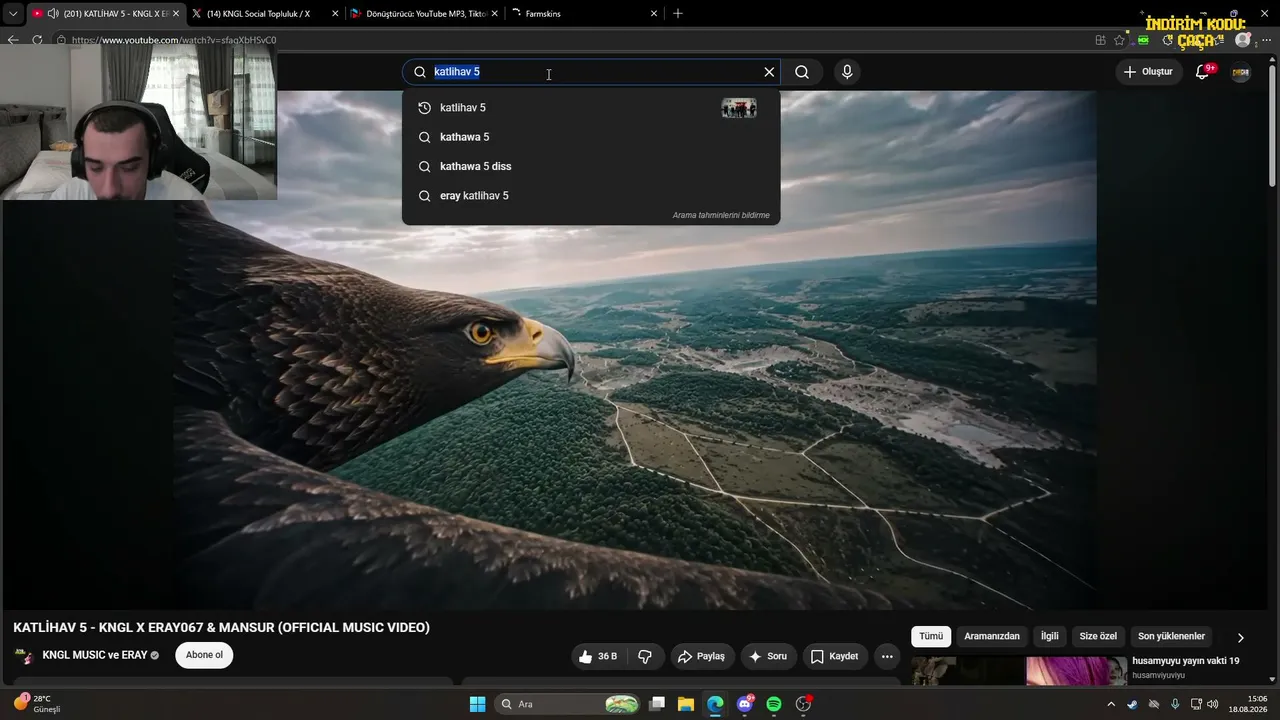Click the video title KATLİHAV 5 text

pos(221,628)
